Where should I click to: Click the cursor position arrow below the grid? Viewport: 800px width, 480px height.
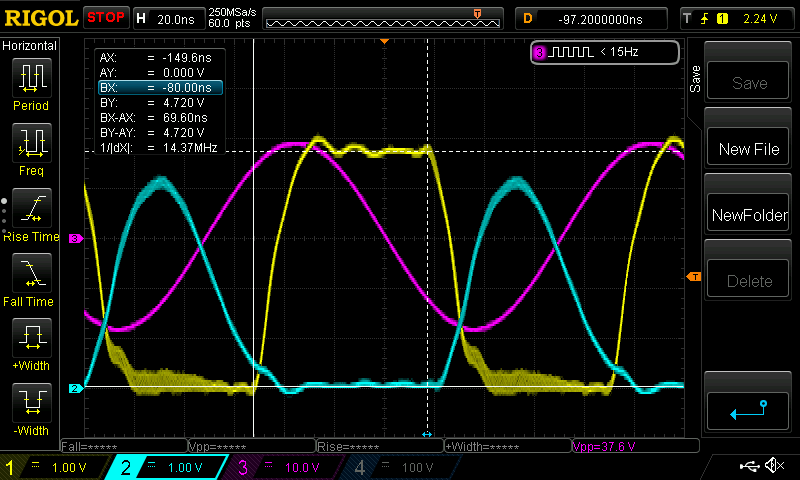pos(427,434)
